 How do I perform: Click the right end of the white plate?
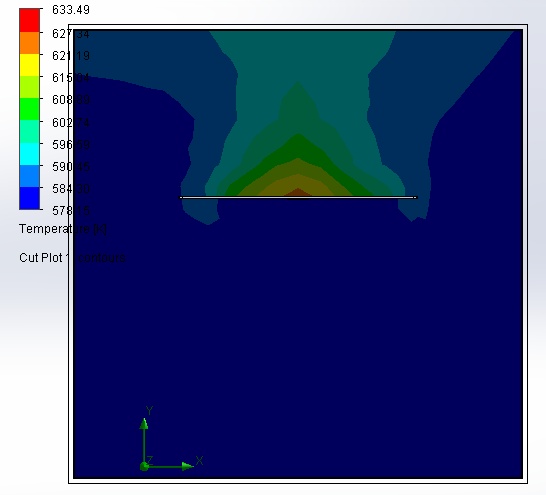click(415, 197)
